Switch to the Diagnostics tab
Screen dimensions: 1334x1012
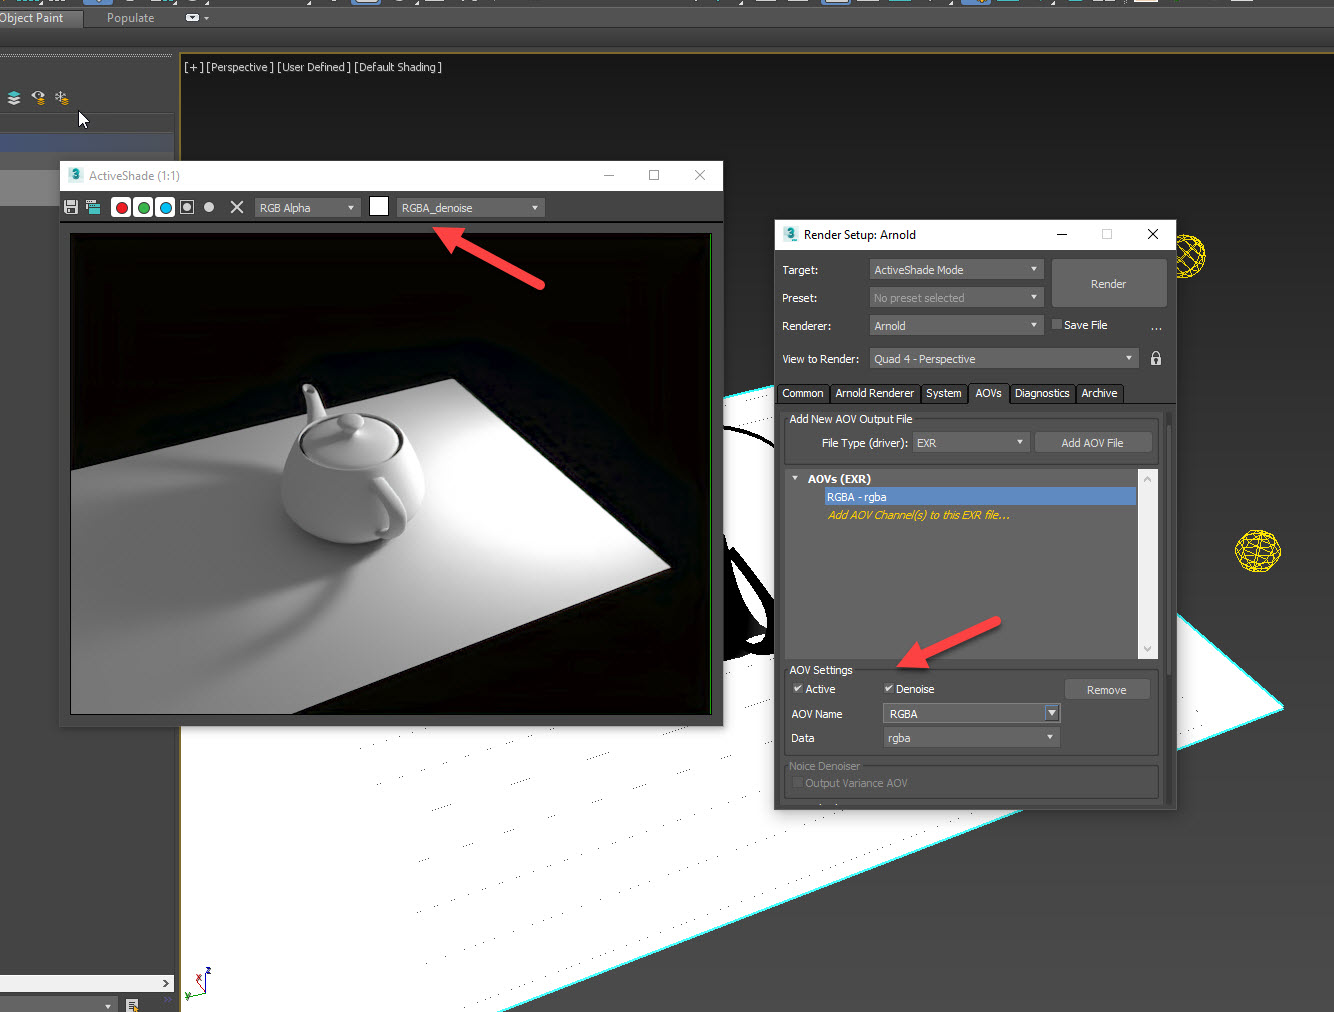point(1042,393)
